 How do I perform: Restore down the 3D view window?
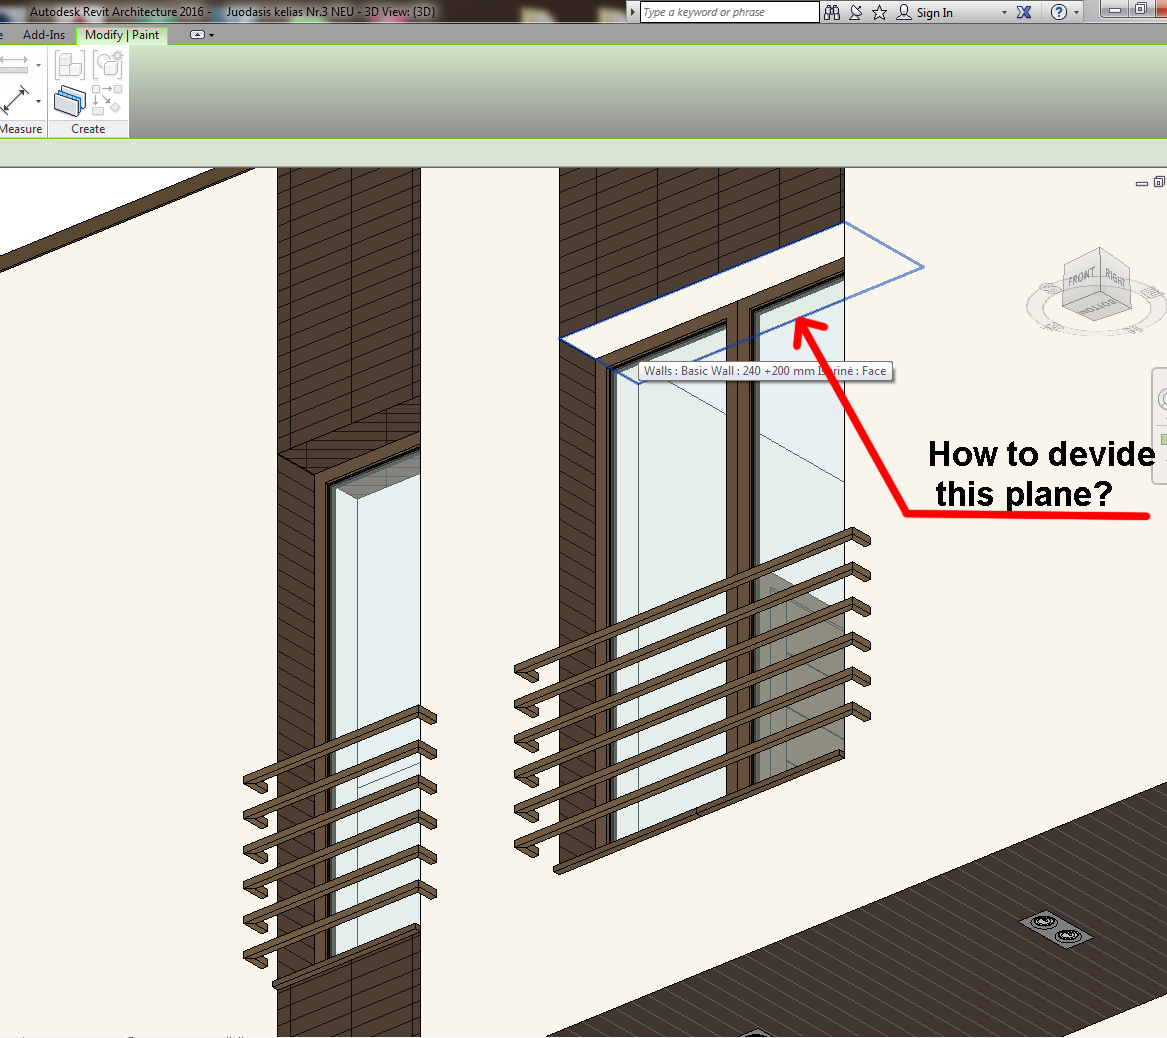pos(1159,182)
